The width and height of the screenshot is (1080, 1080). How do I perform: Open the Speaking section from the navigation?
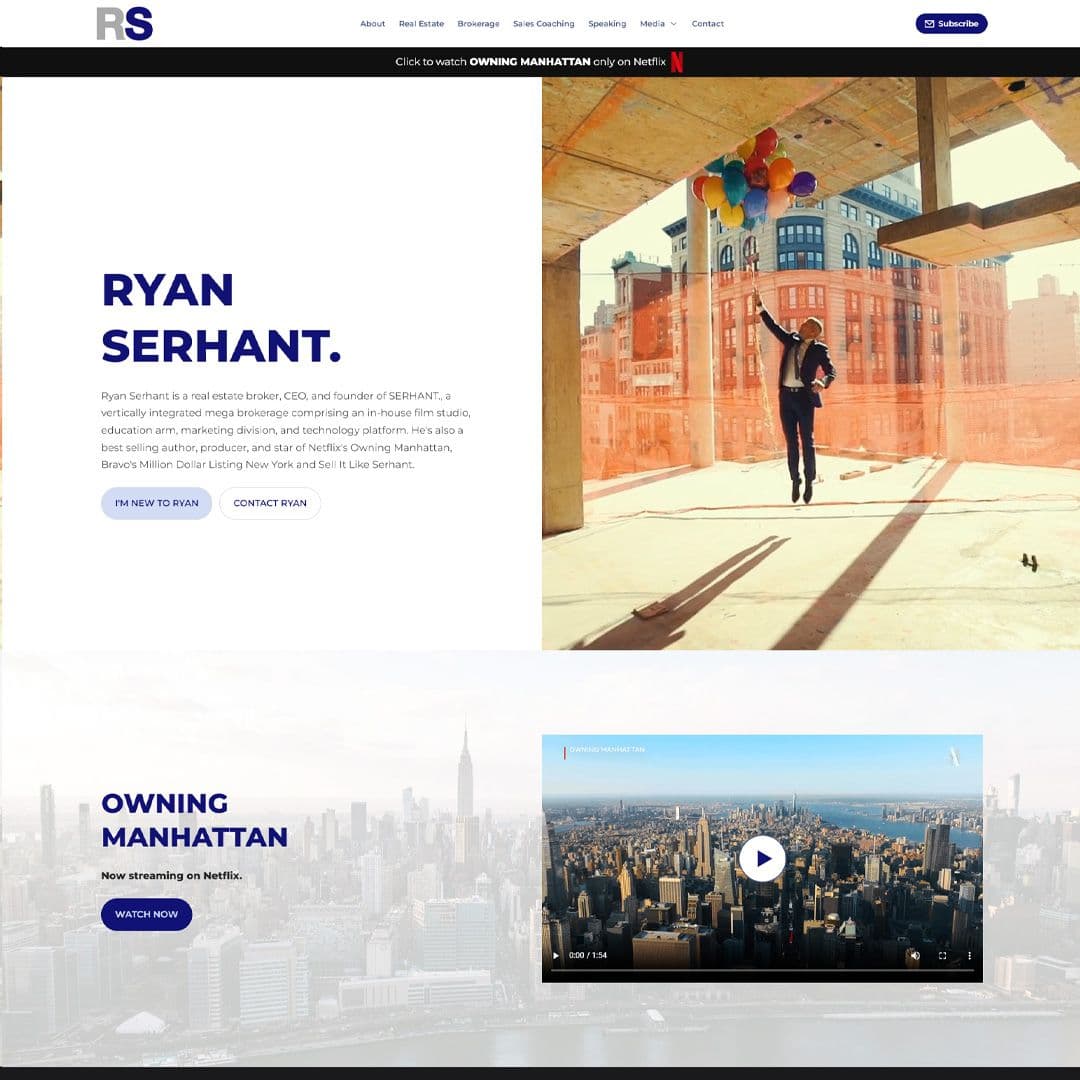tap(607, 23)
